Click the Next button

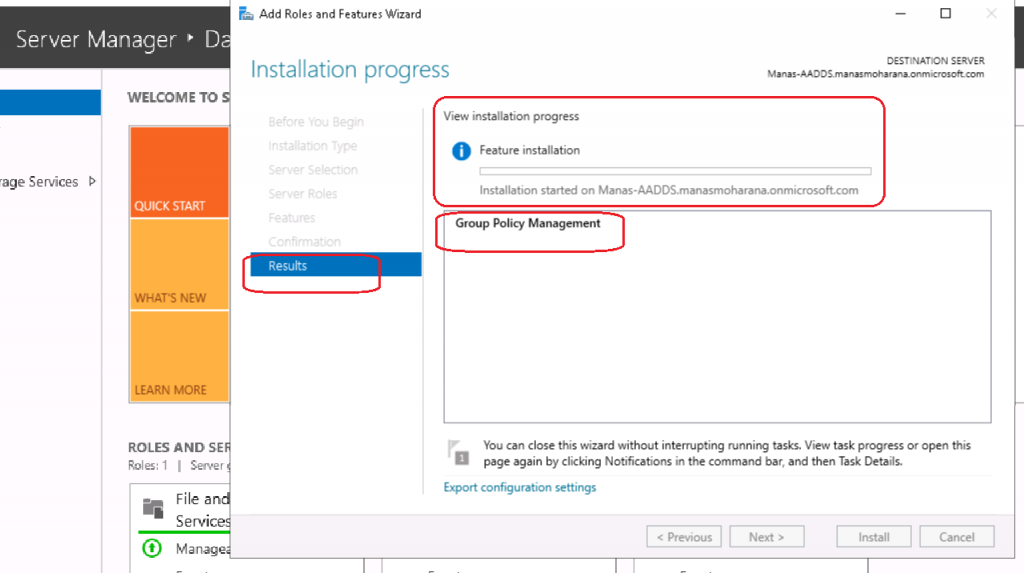[x=766, y=537]
